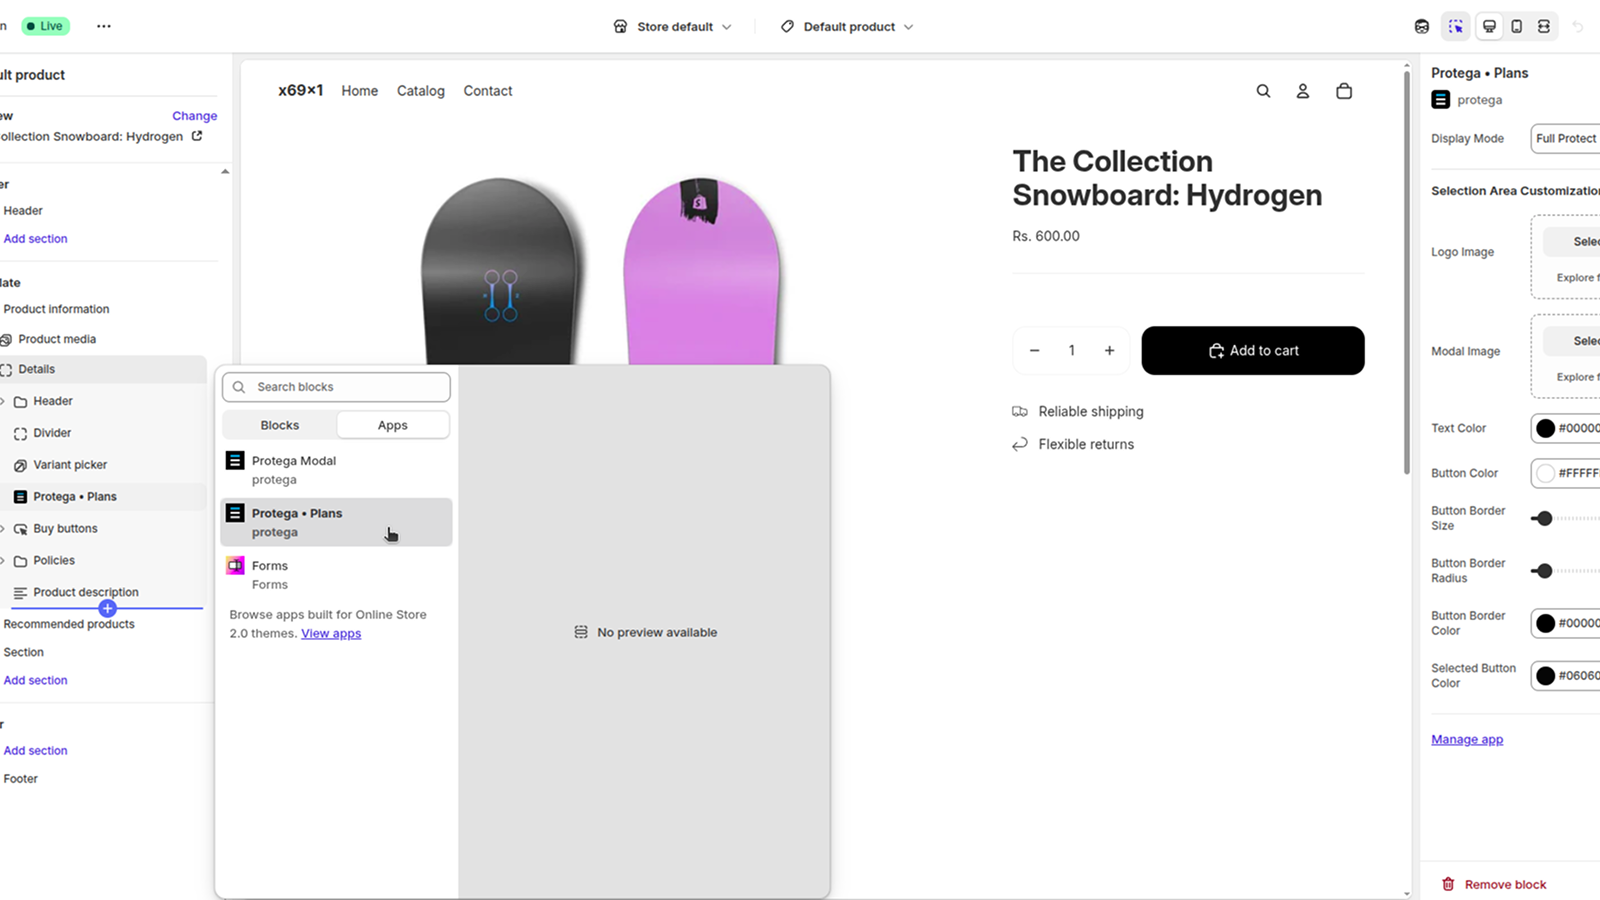The width and height of the screenshot is (1600, 900).
Task: Open the cart bag icon
Action: pos(1344,91)
